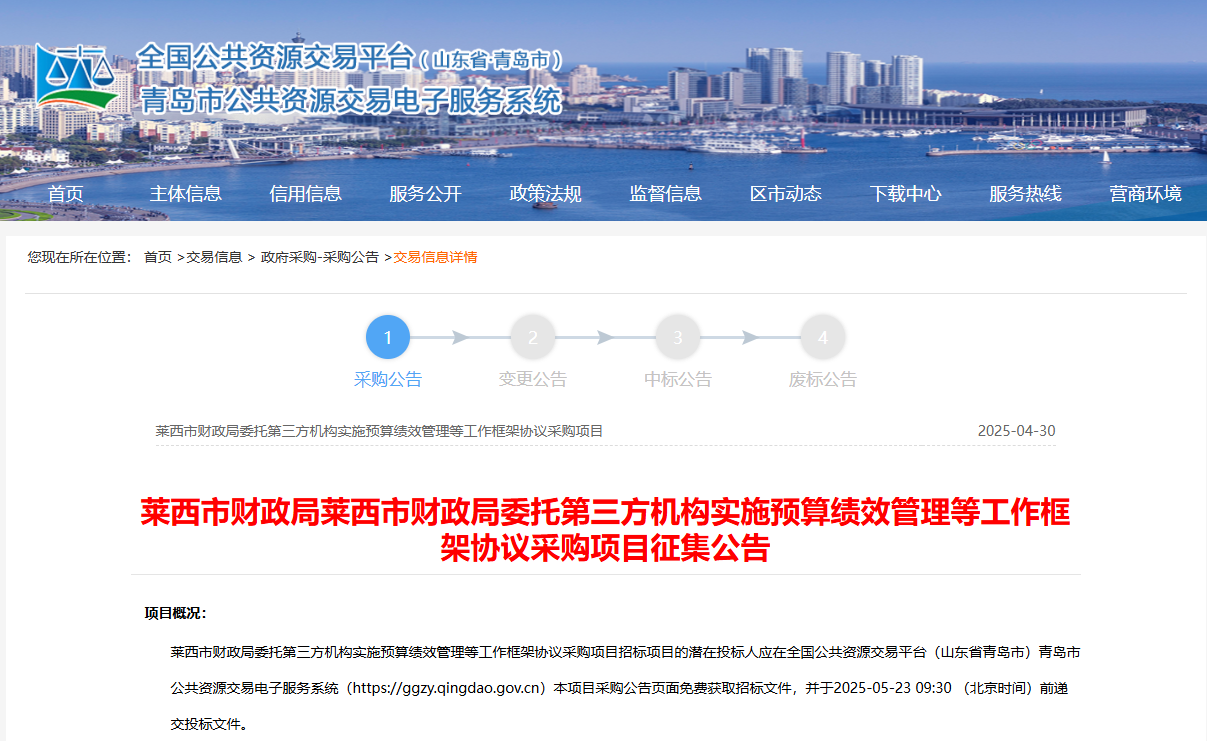Click step circle 1 labeled 采购公告
The width and height of the screenshot is (1207, 741).
pos(388,337)
